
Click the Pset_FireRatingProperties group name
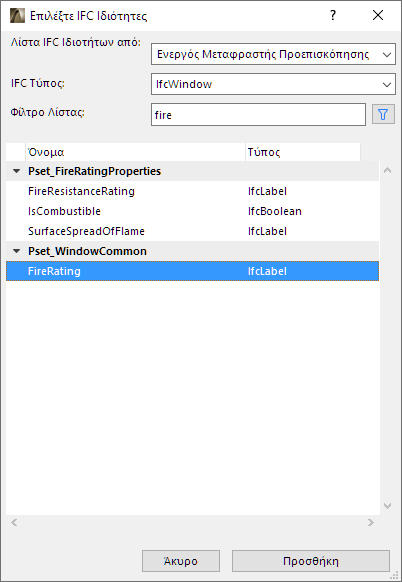[x=95, y=171]
